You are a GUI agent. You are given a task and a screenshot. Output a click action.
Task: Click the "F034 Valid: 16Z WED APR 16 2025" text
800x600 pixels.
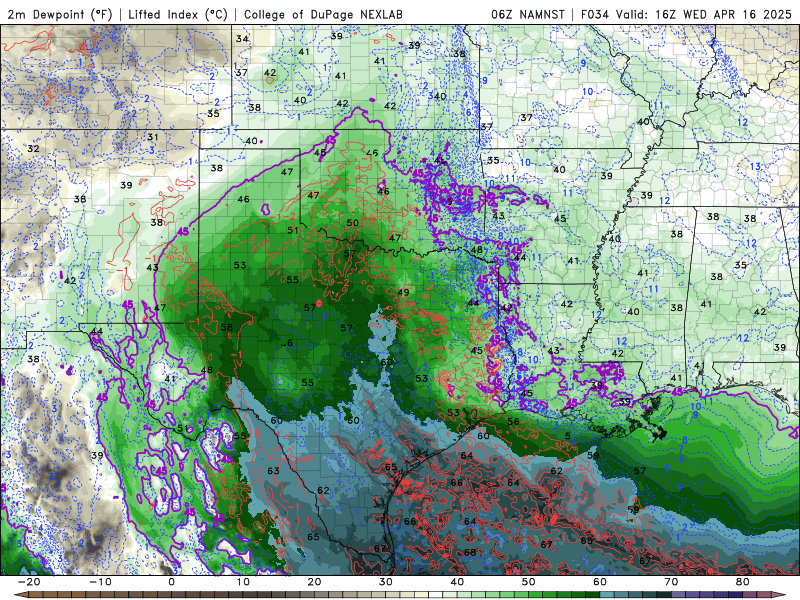coord(686,14)
